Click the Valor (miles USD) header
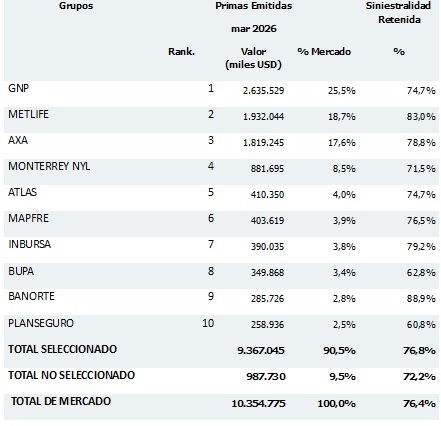The image size is (441, 426). pos(253,58)
